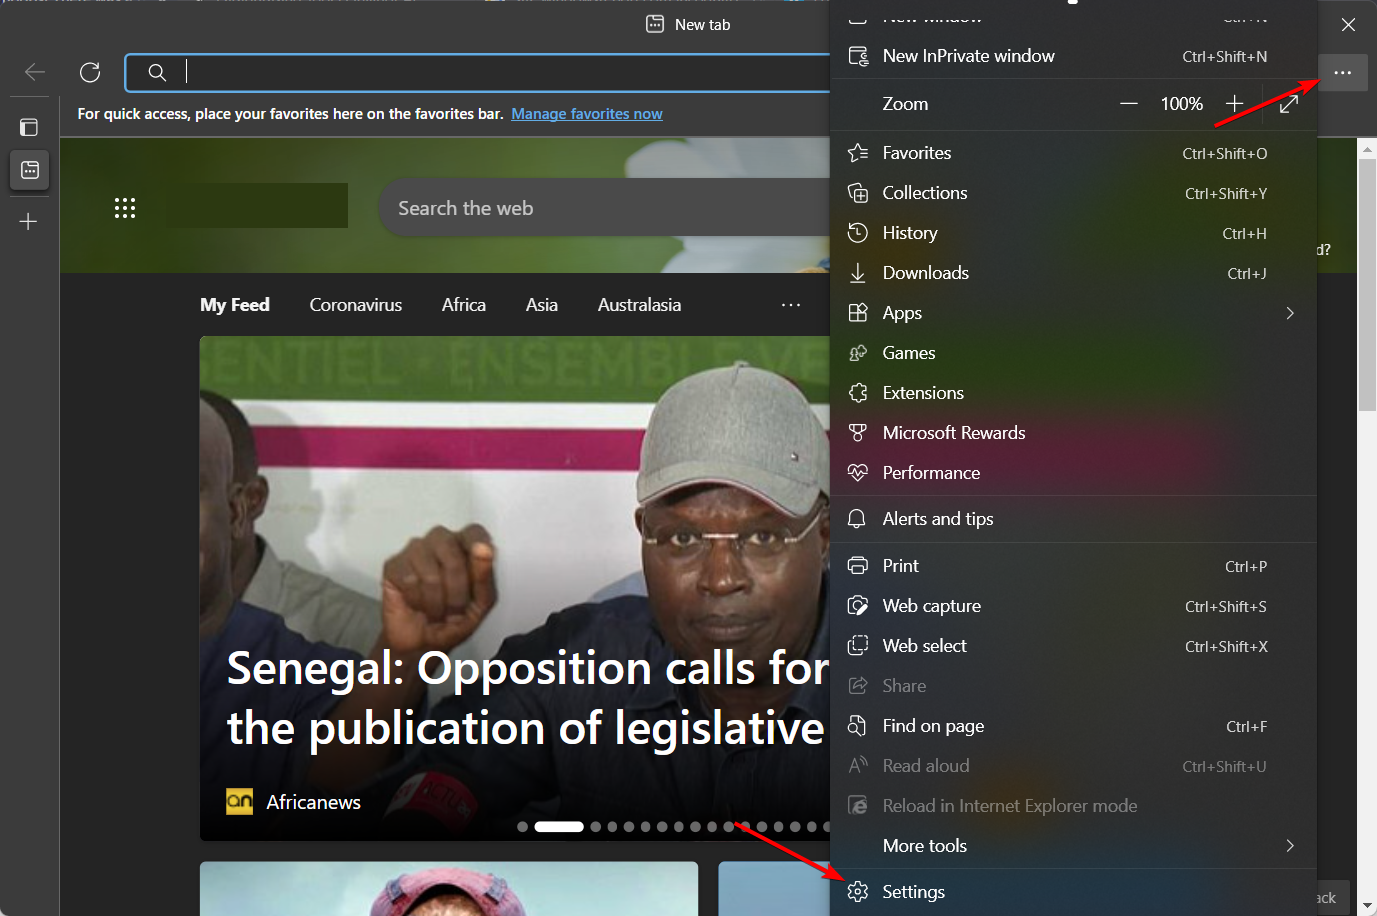Click the Back arrow button
Image resolution: width=1377 pixels, height=916 pixels.
pyautogui.click(x=35, y=72)
